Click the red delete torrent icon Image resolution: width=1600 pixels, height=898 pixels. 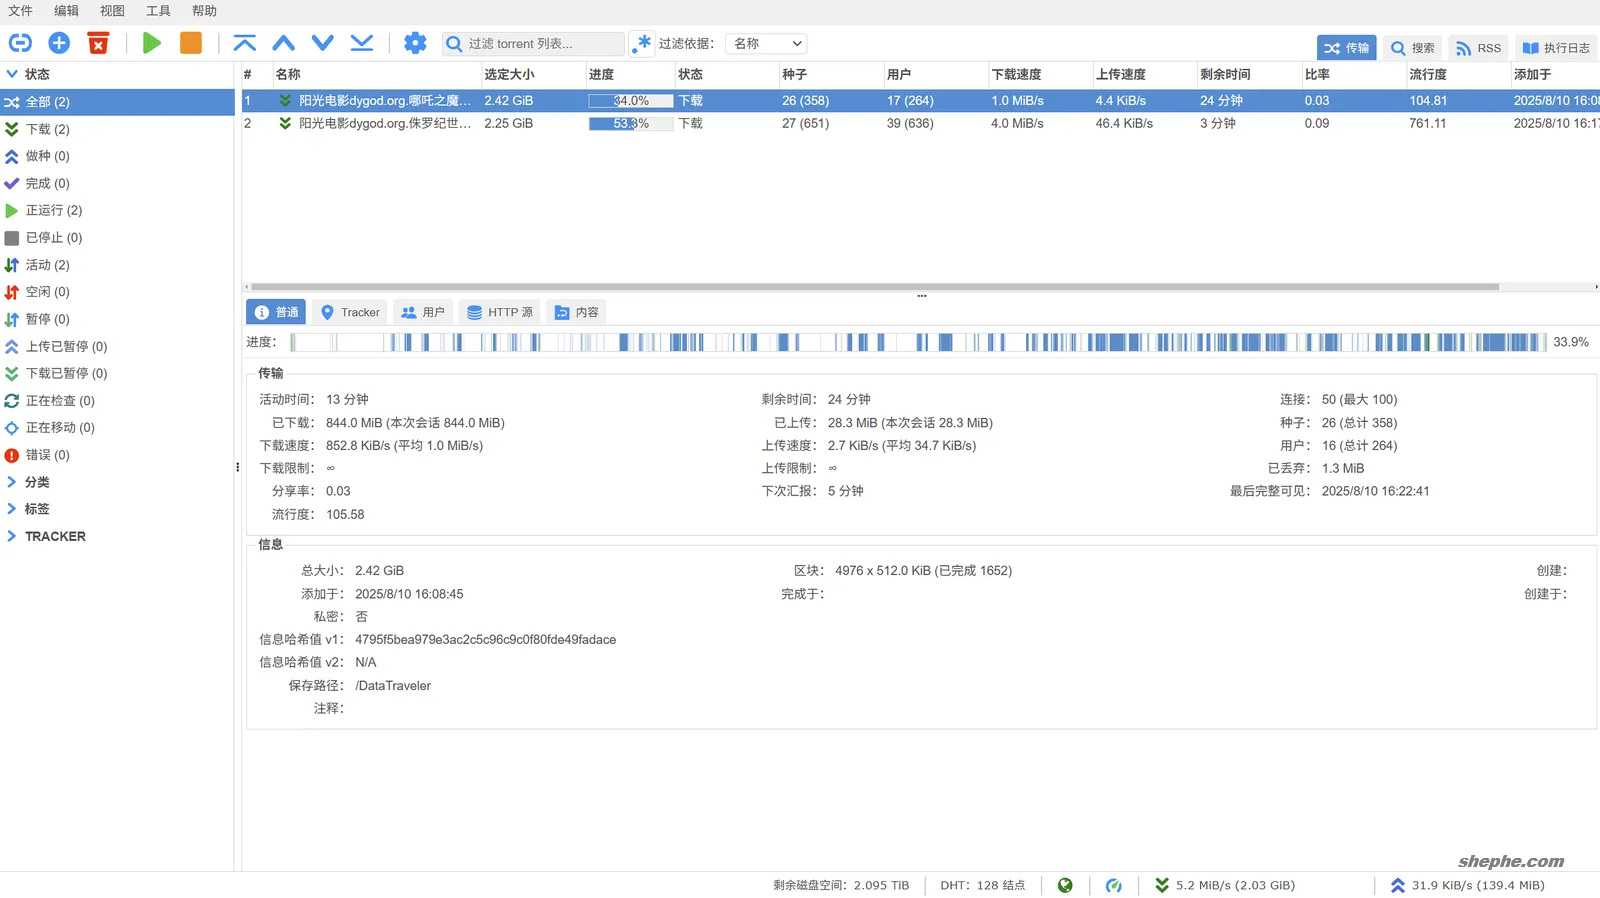coord(98,43)
